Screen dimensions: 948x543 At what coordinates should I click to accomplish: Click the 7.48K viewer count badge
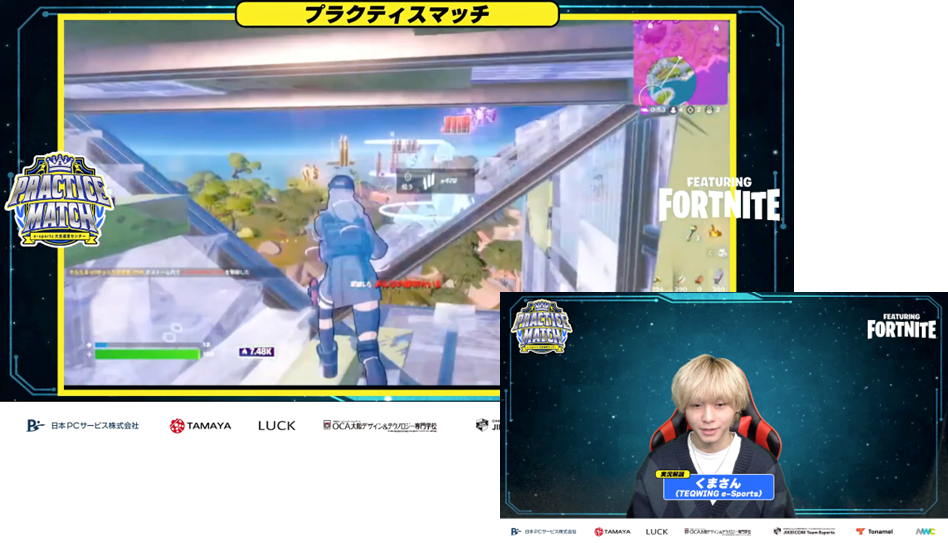coord(257,351)
